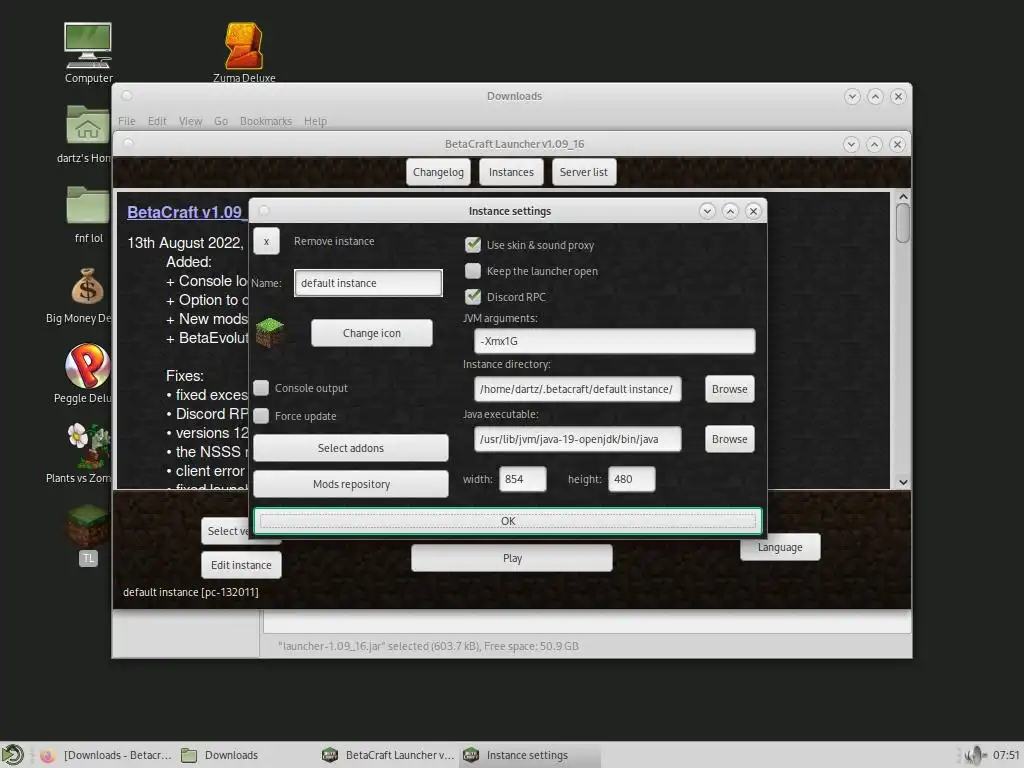Click the JVM arguments field
The width and height of the screenshot is (1024, 768).
tap(615, 341)
